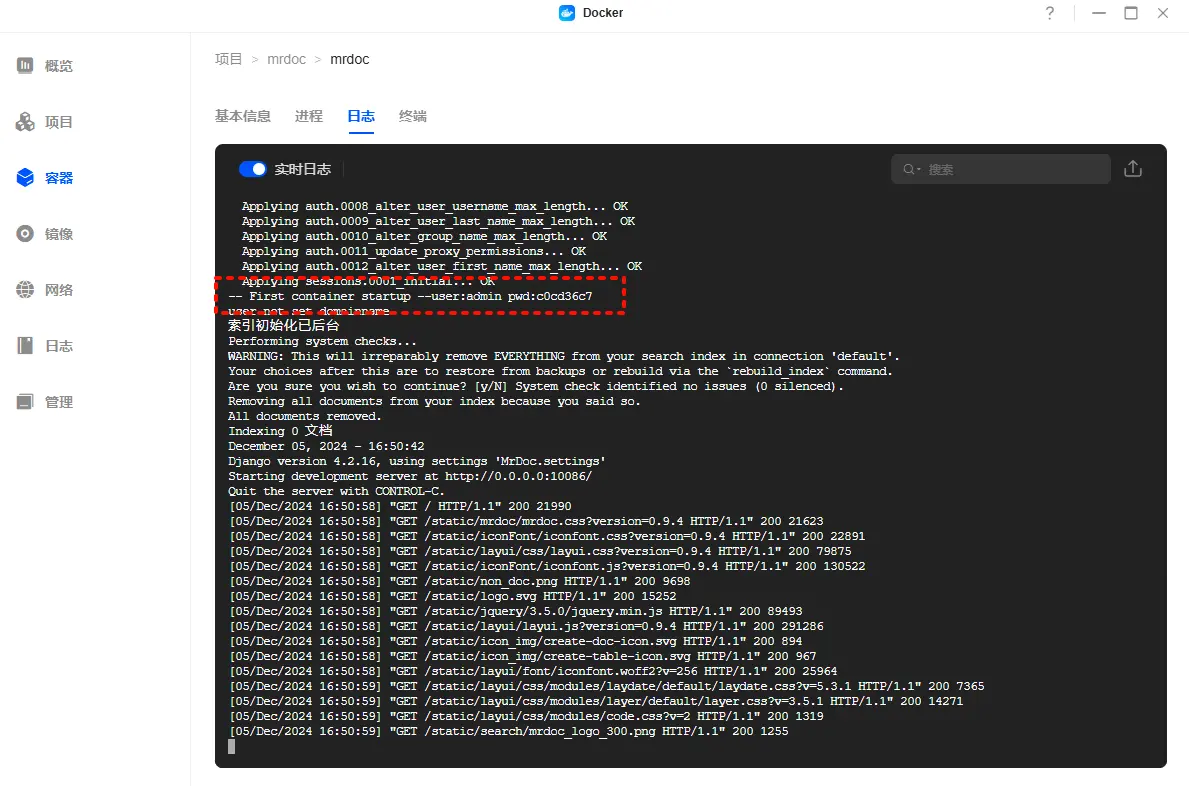Image resolution: width=1189 pixels, height=786 pixels.
Task: Open the 镜像 image disc icon
Action: (26, 234)
